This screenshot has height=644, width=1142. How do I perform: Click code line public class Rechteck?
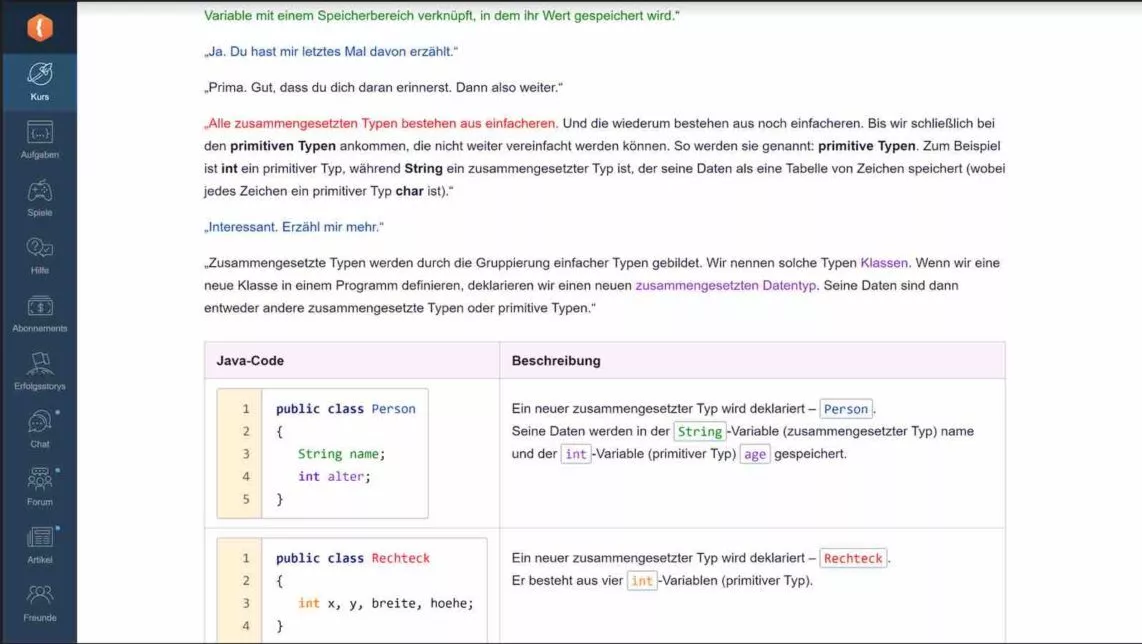point(353,558)
